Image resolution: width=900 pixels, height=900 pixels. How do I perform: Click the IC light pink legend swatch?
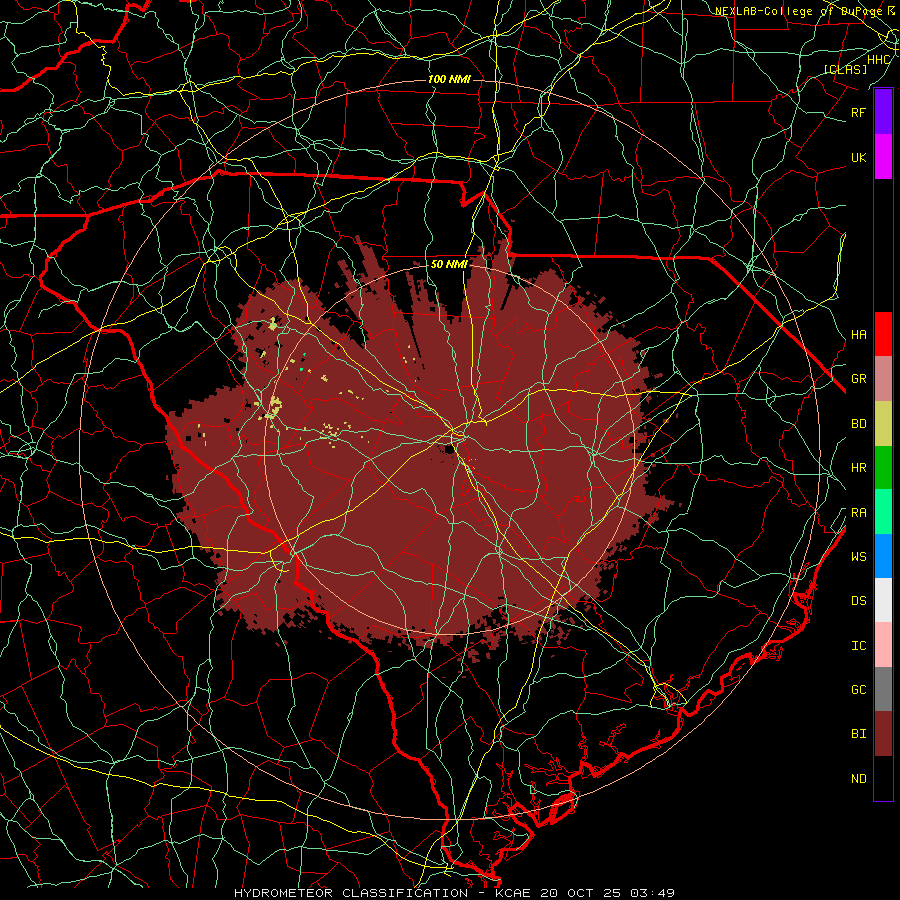(883, 645)
